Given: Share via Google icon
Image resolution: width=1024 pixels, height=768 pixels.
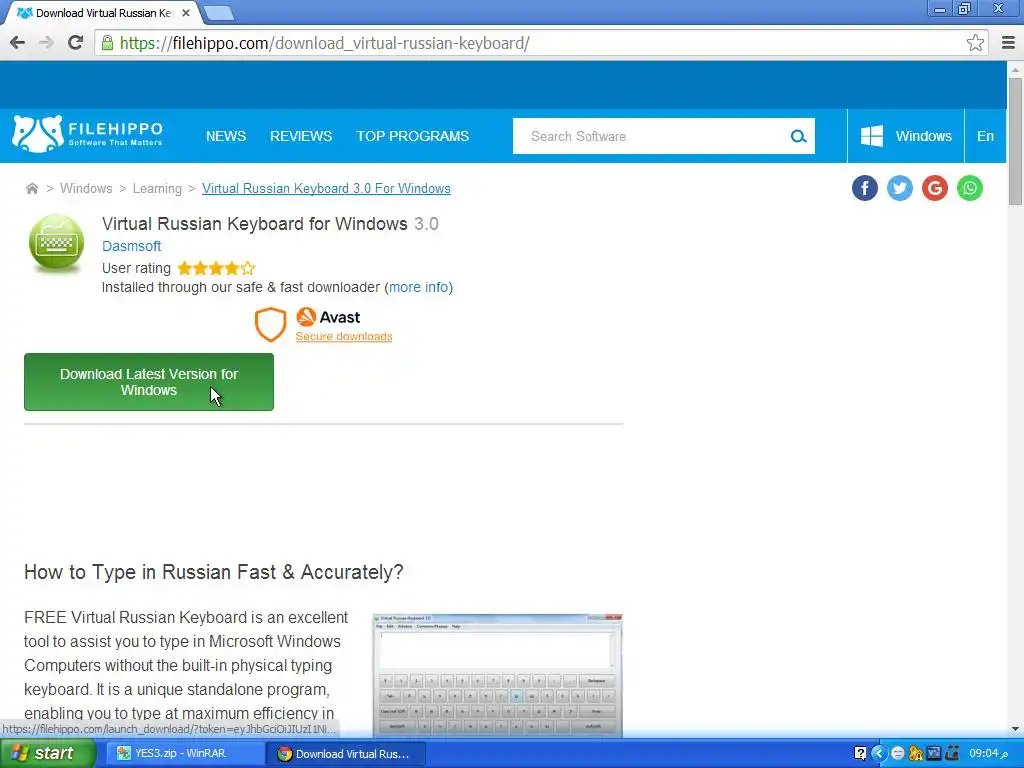Looking at the screenshot, I should coord(935,188).
